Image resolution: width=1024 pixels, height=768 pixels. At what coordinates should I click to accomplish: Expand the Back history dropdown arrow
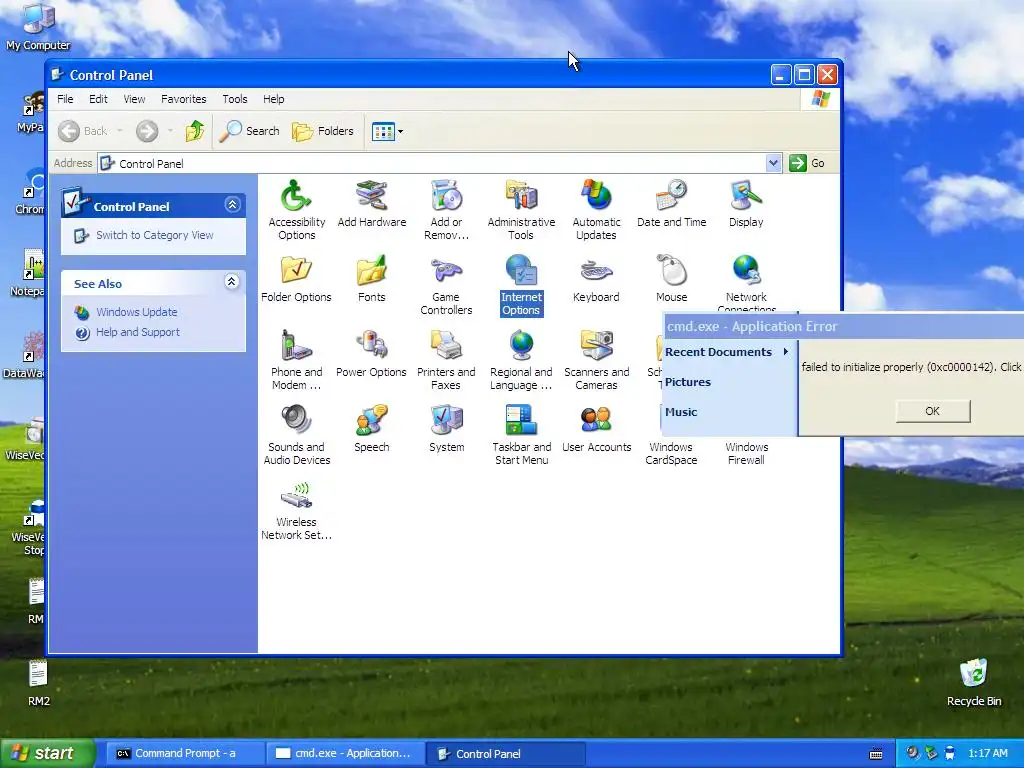tap(120, 131)
